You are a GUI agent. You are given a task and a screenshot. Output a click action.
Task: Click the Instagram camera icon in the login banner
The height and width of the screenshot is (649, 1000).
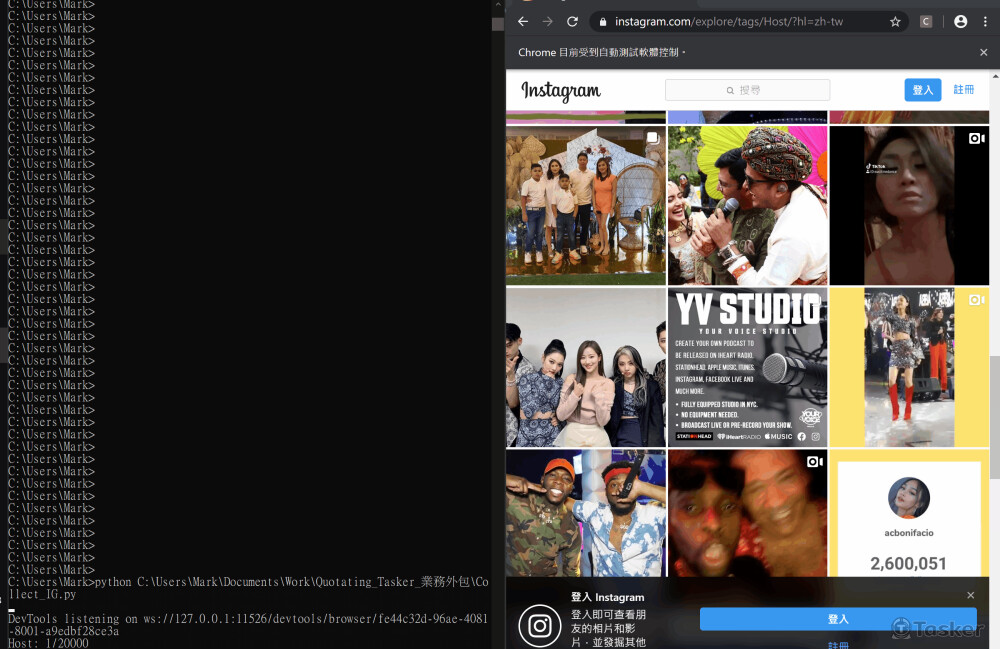tap(540, 626)
